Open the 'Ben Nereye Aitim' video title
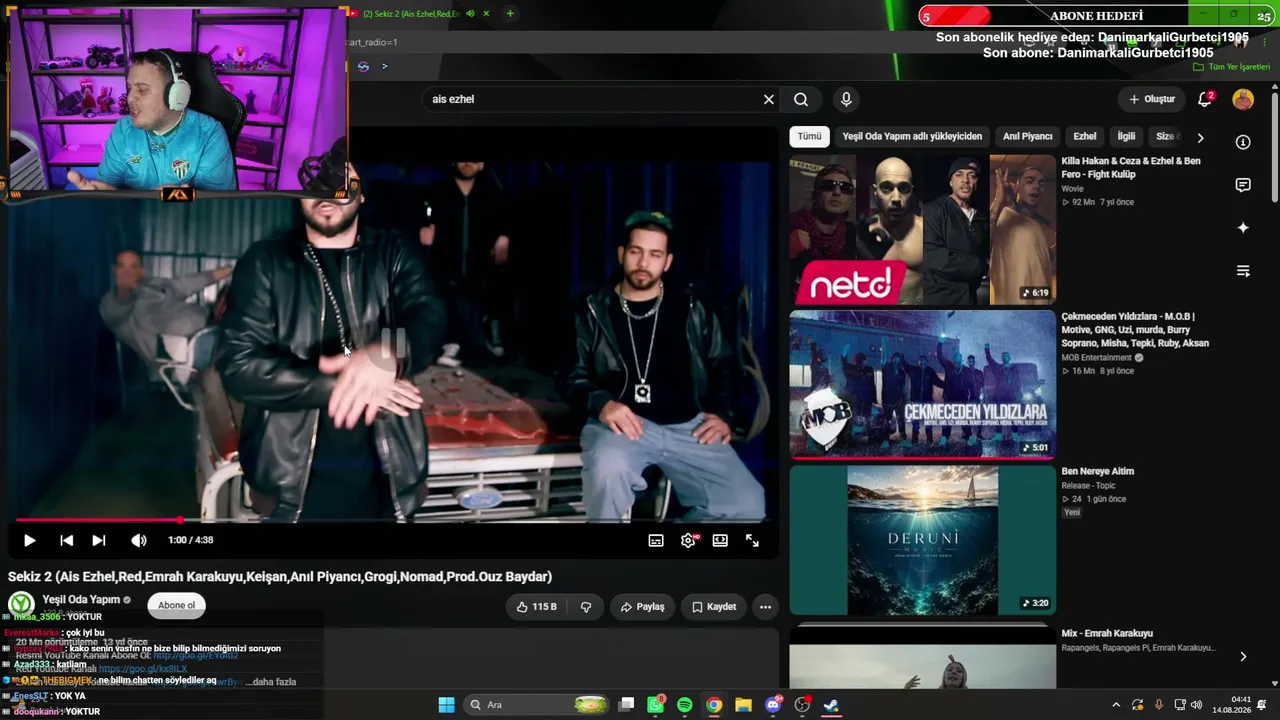 point(1097,471)
